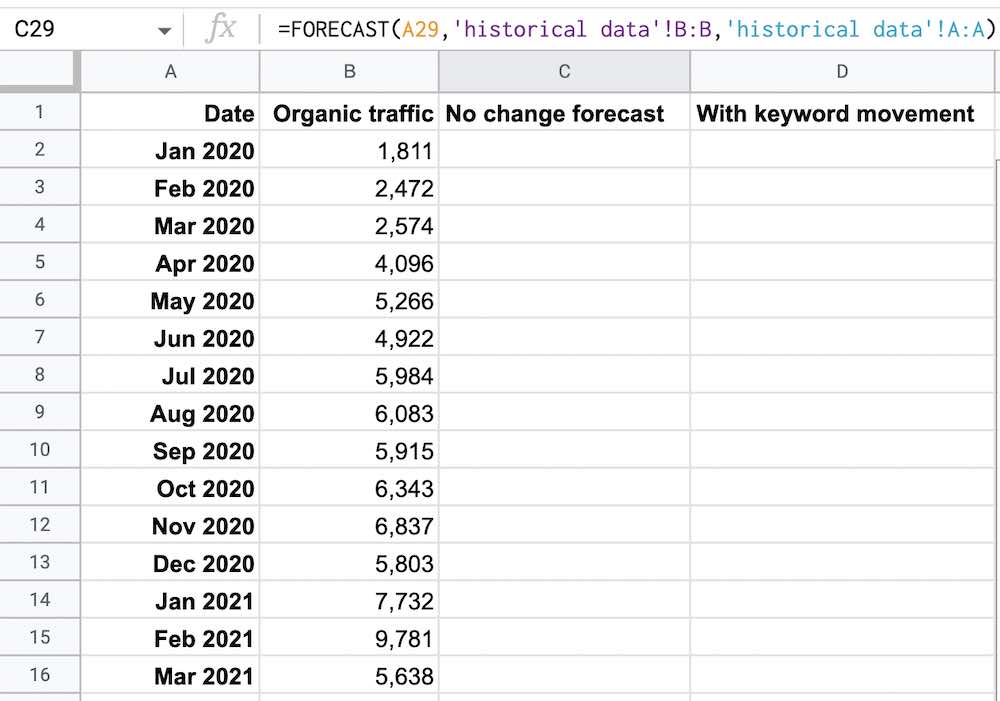Click the fx function icon
The width and height of the screenshot is (1000, 701).
220,29
